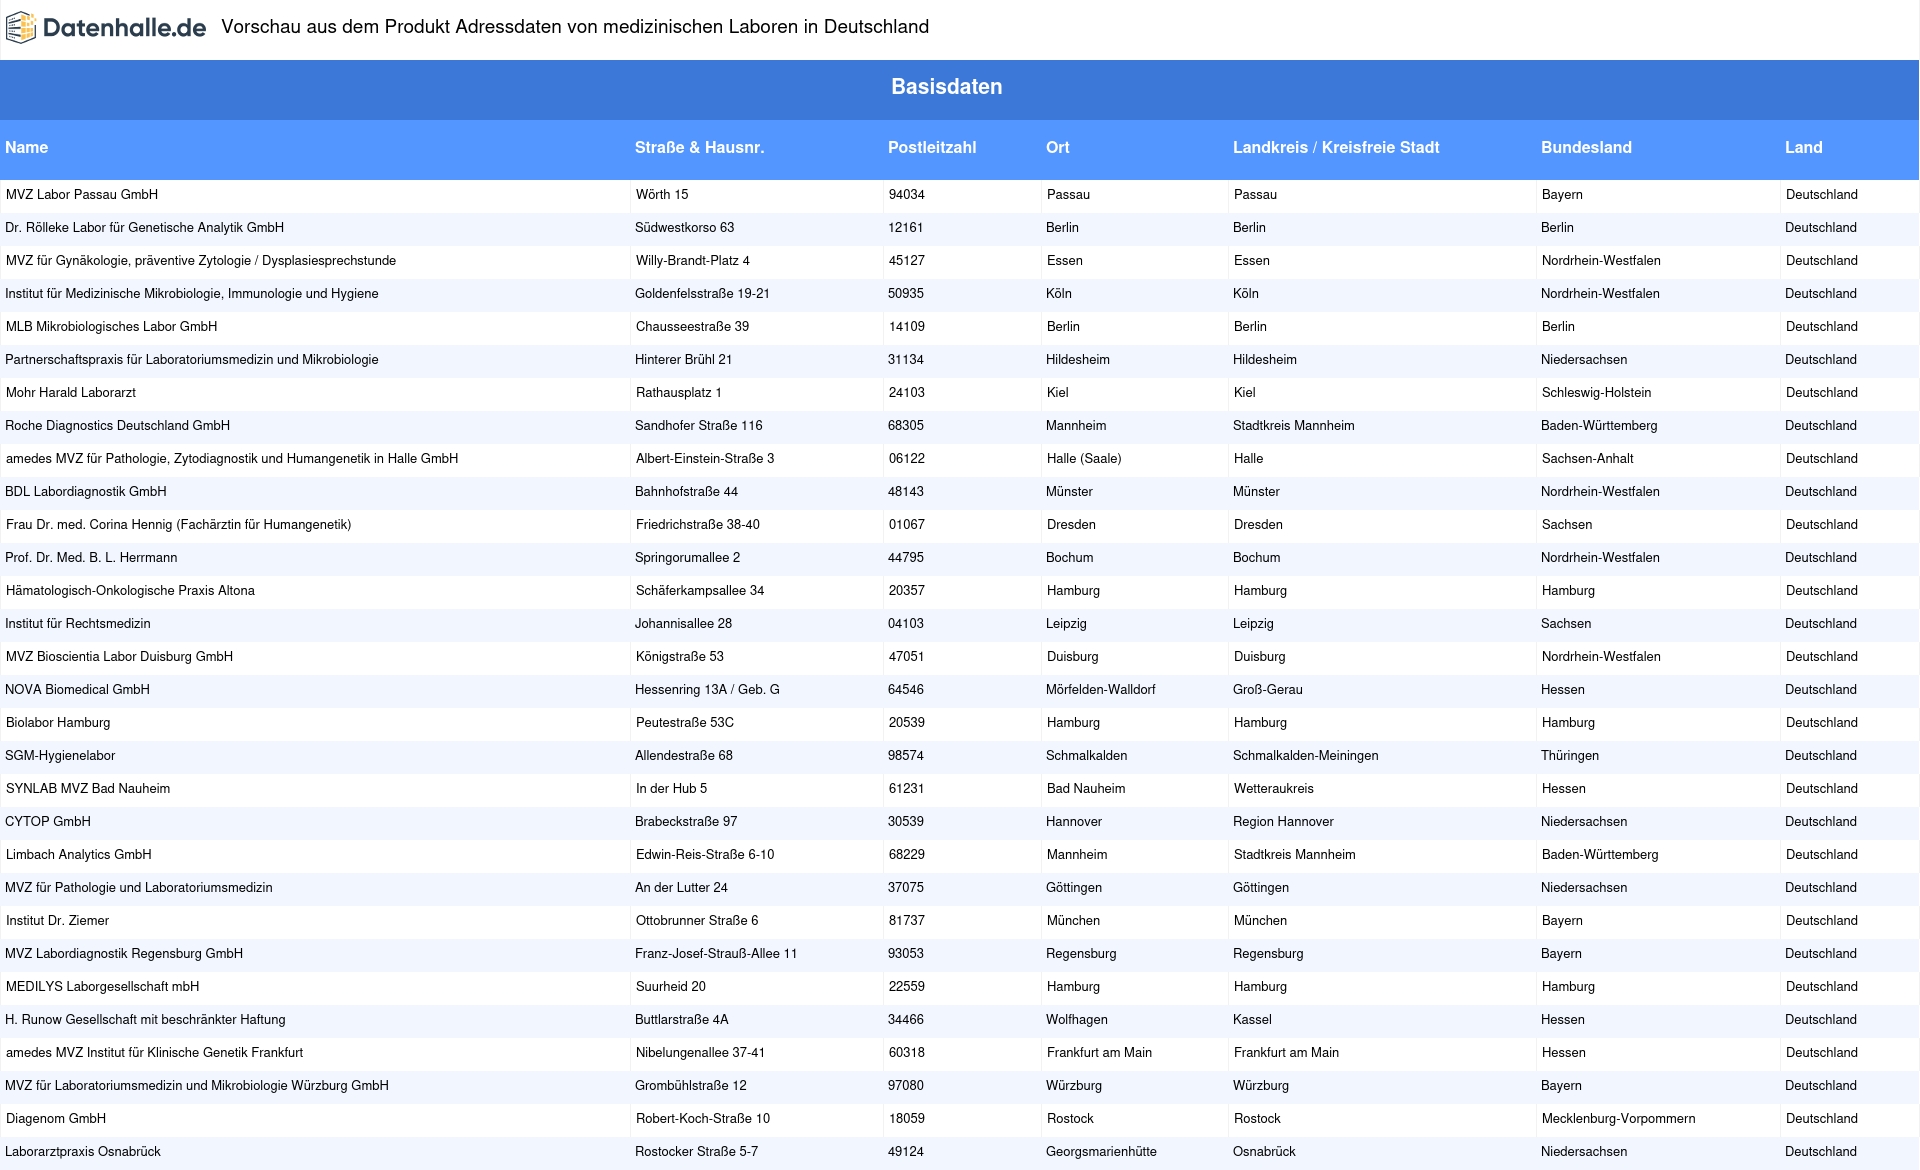Click the Land column header
The width and height of the screenshot is (1920, 1170).
(x=1804, y=148)
